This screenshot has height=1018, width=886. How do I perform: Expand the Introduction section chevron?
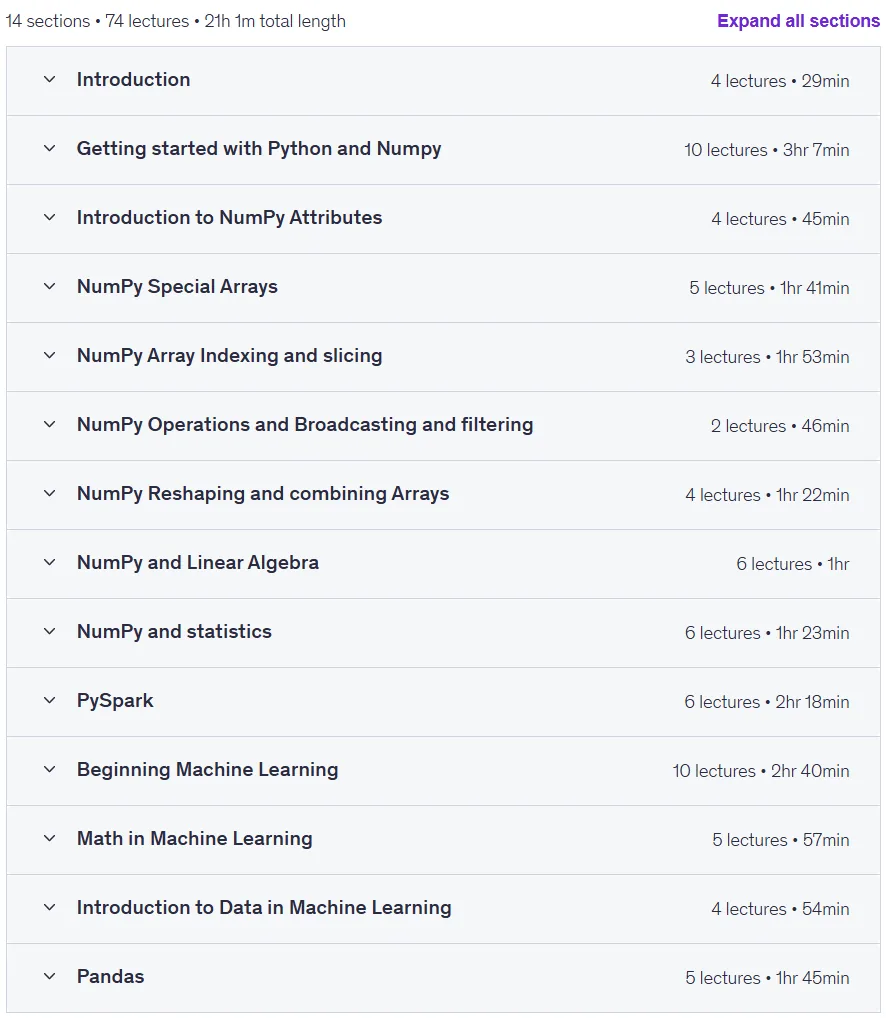click(x=49, y=80)
